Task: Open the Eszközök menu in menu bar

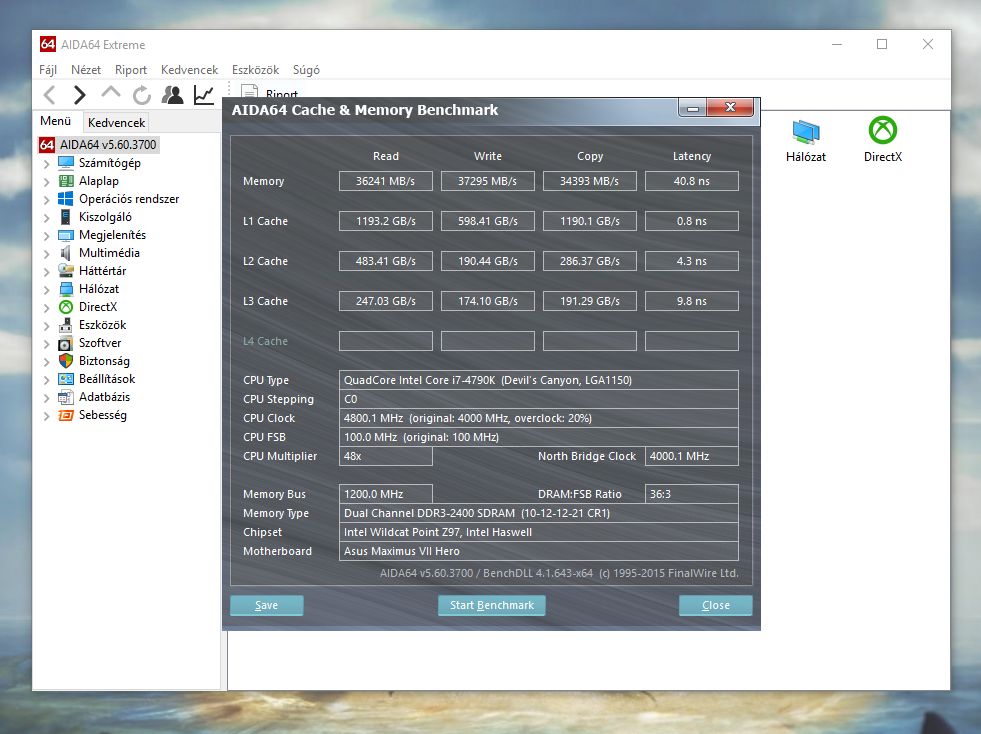Action: [x=255, y=70]
